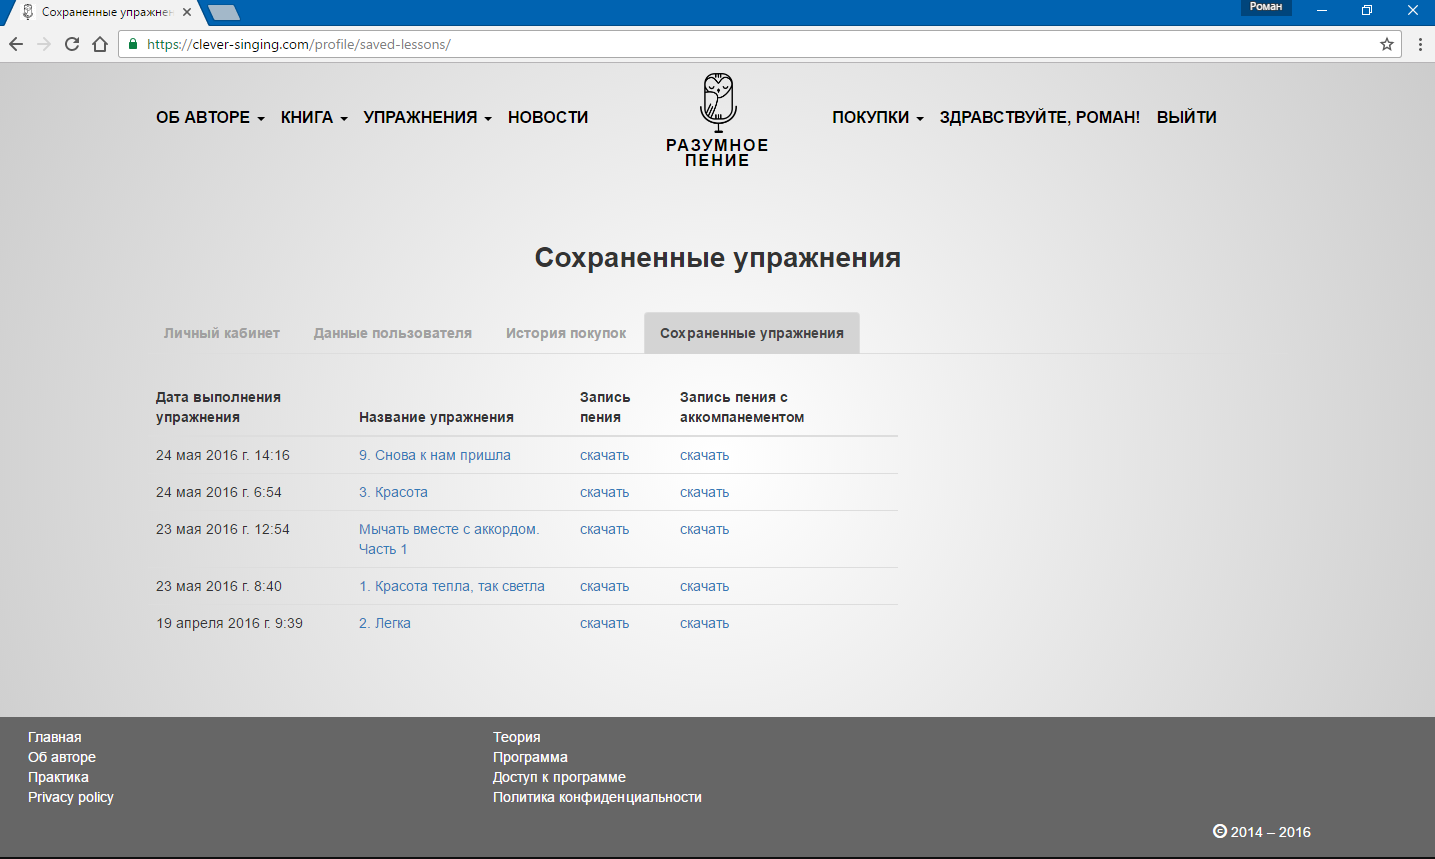Go to the browser home page icon
Screen dimensions: 1435x859
[x=100, y=44]
